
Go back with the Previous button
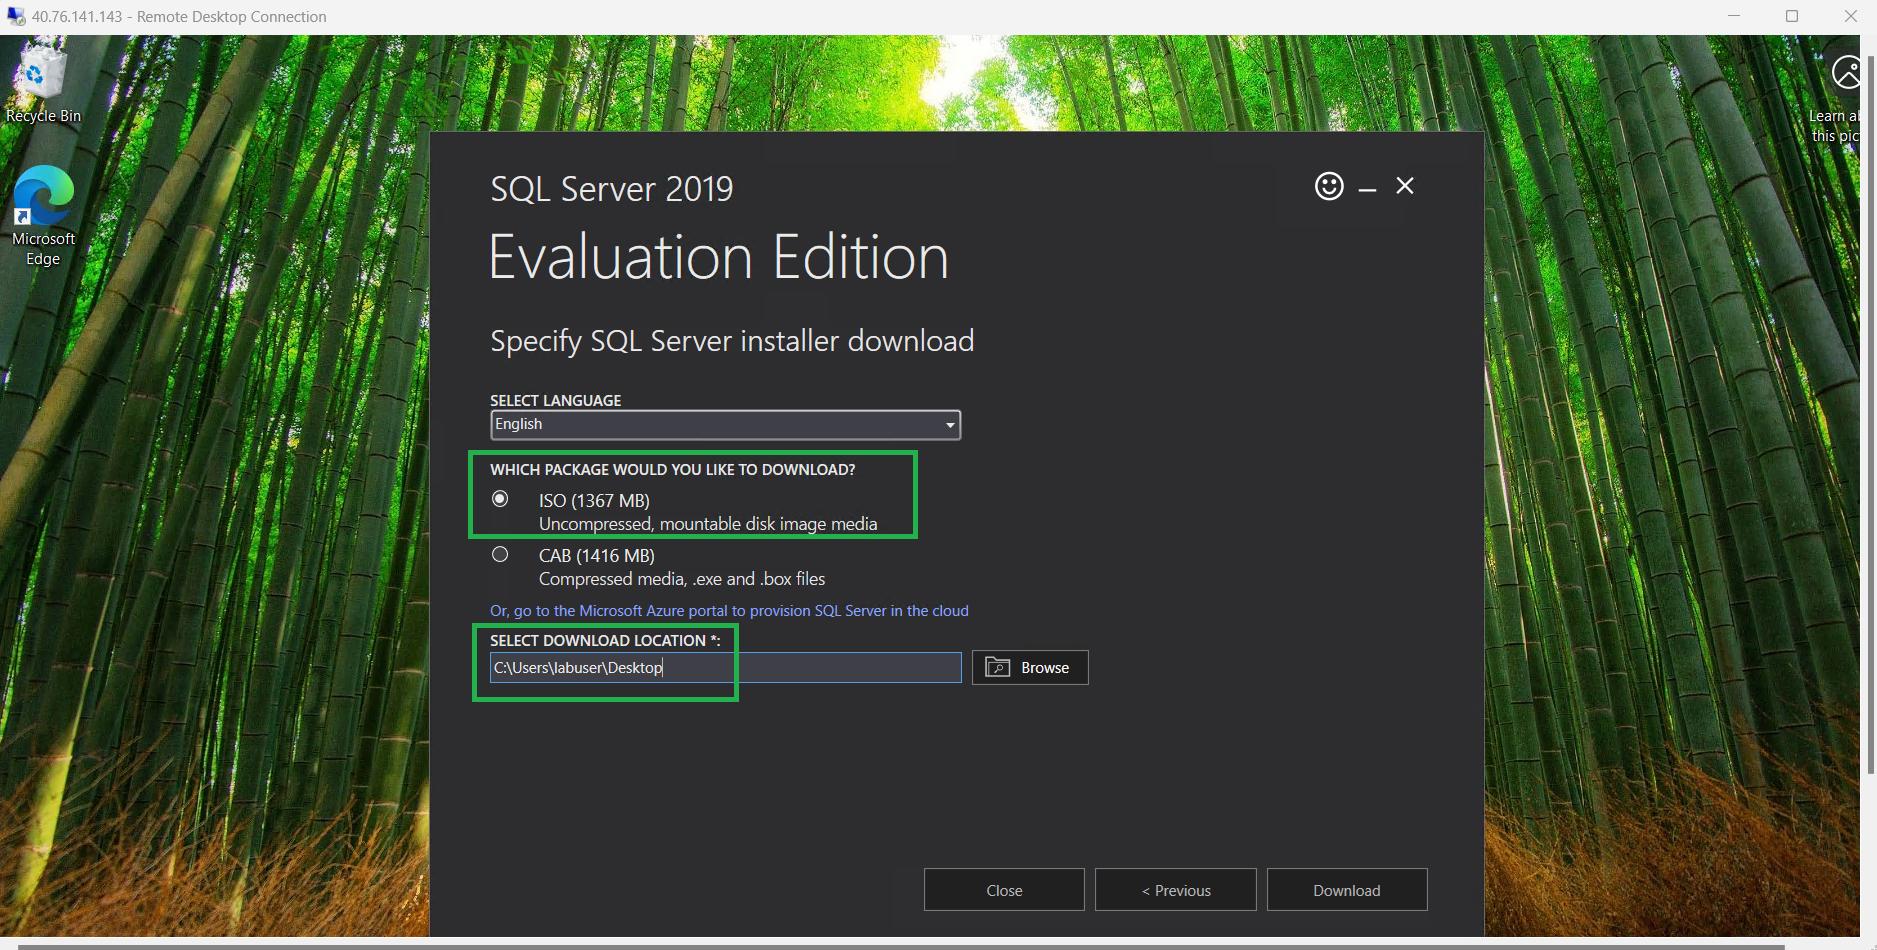1176,890
